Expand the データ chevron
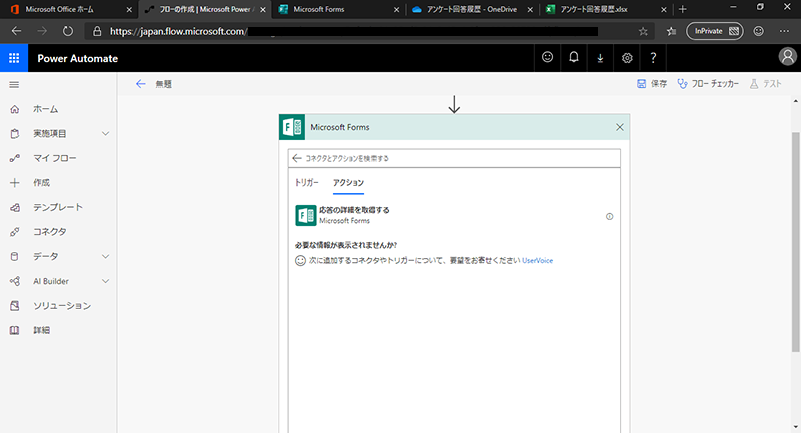The width and height of the screenshot is (801, 433). 105,256
